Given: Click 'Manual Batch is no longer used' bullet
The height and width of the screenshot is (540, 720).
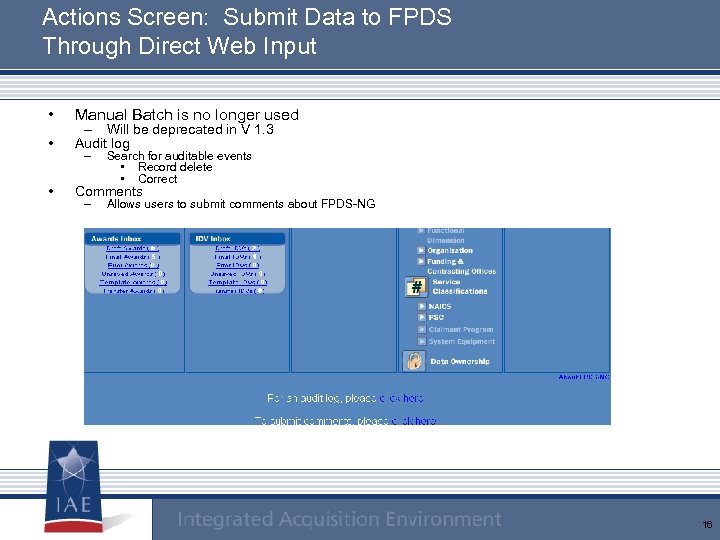Looking at the screenshot, I should click(x=186, y=114).
